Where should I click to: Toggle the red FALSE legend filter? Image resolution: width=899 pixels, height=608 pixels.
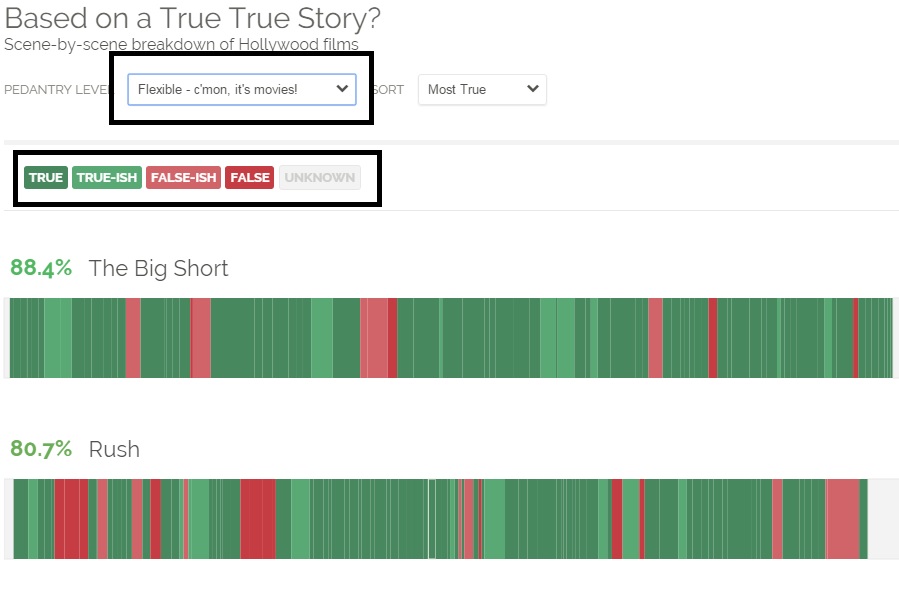250,178
